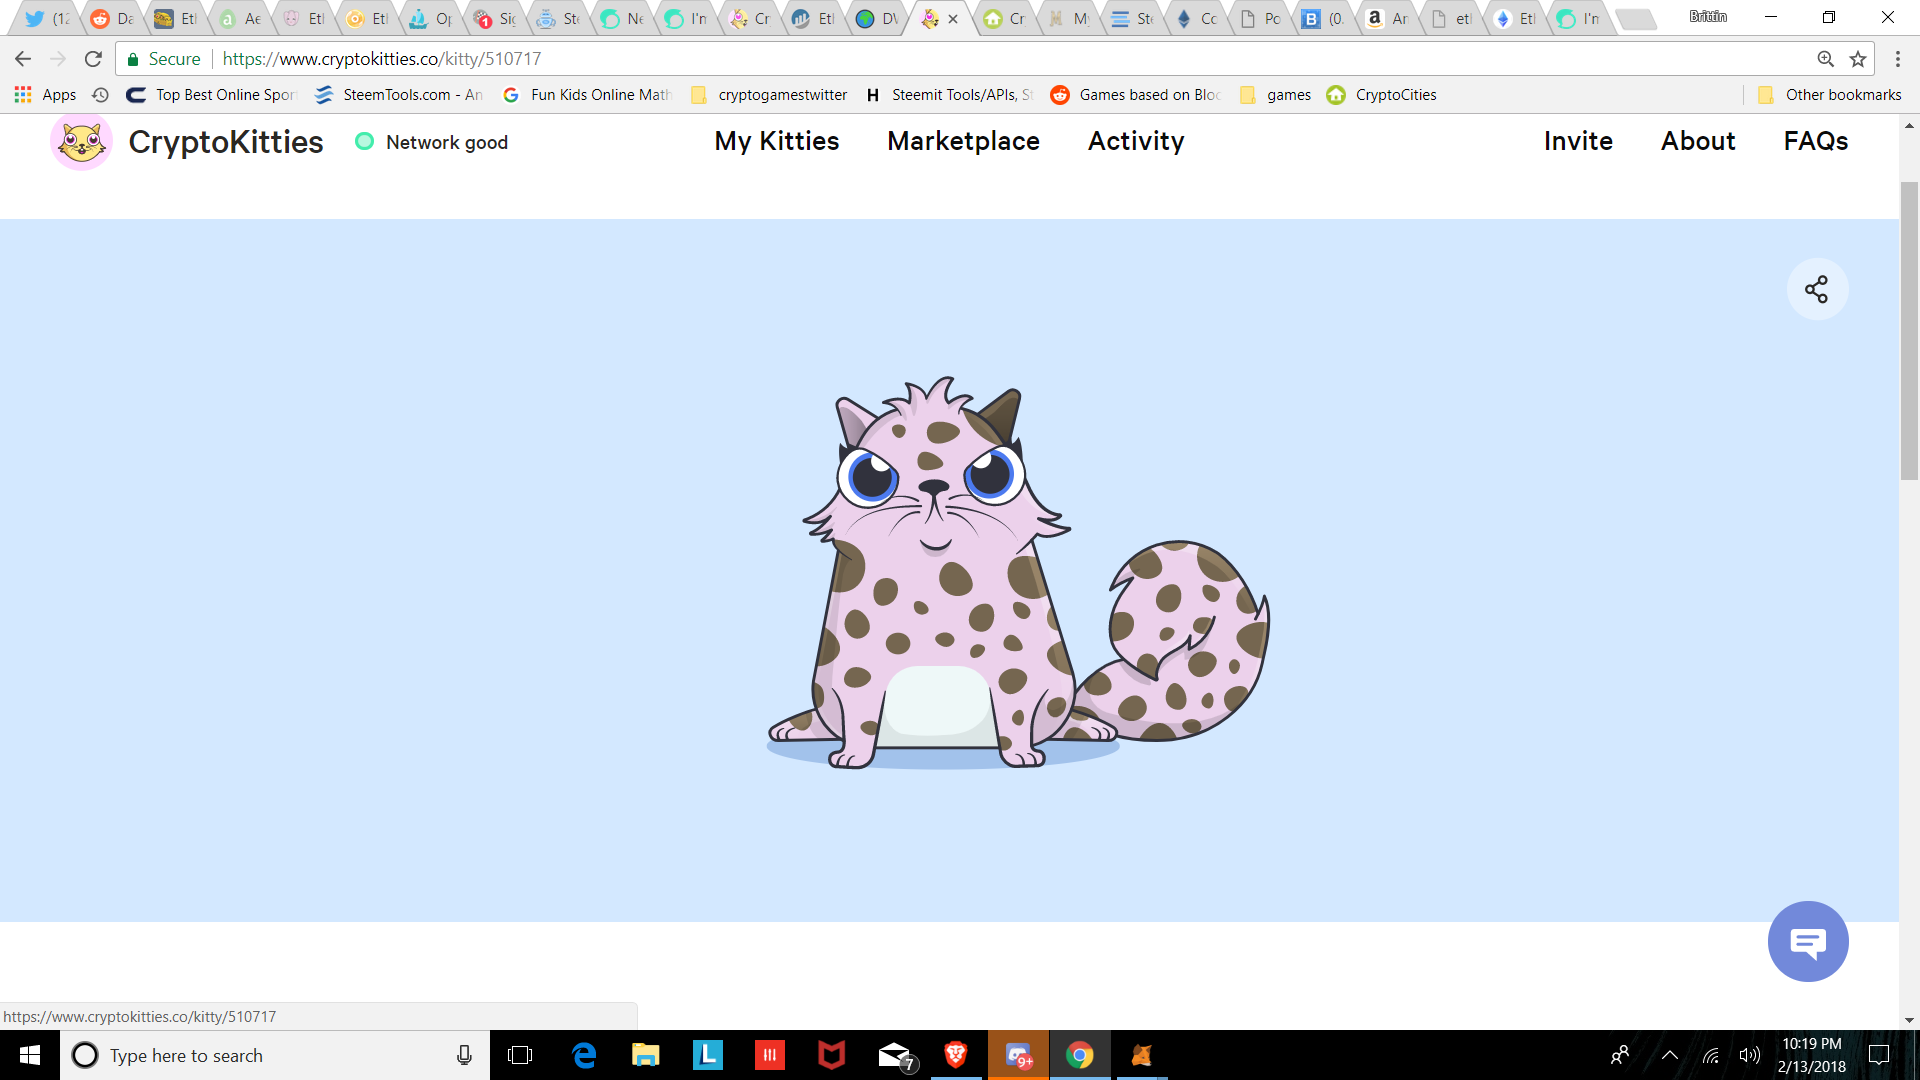Click the Google Chrome taskbar icon
Viewport: 1920px width, 1080px height.
(1080, 1055)
